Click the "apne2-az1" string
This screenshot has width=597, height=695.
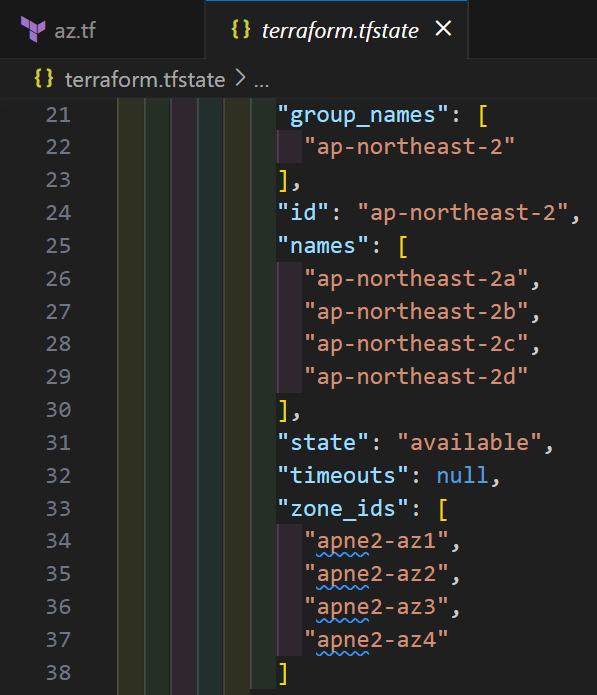(x=376, y=541)
